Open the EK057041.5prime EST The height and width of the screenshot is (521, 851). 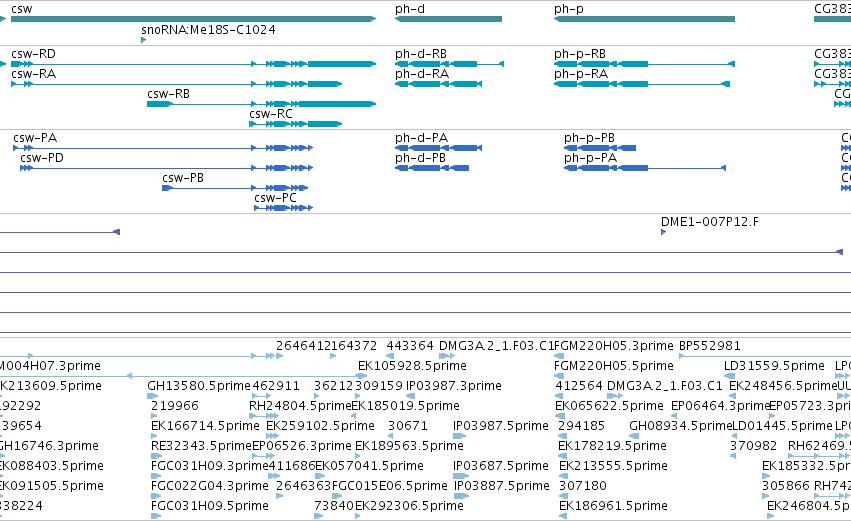point(369,466)
